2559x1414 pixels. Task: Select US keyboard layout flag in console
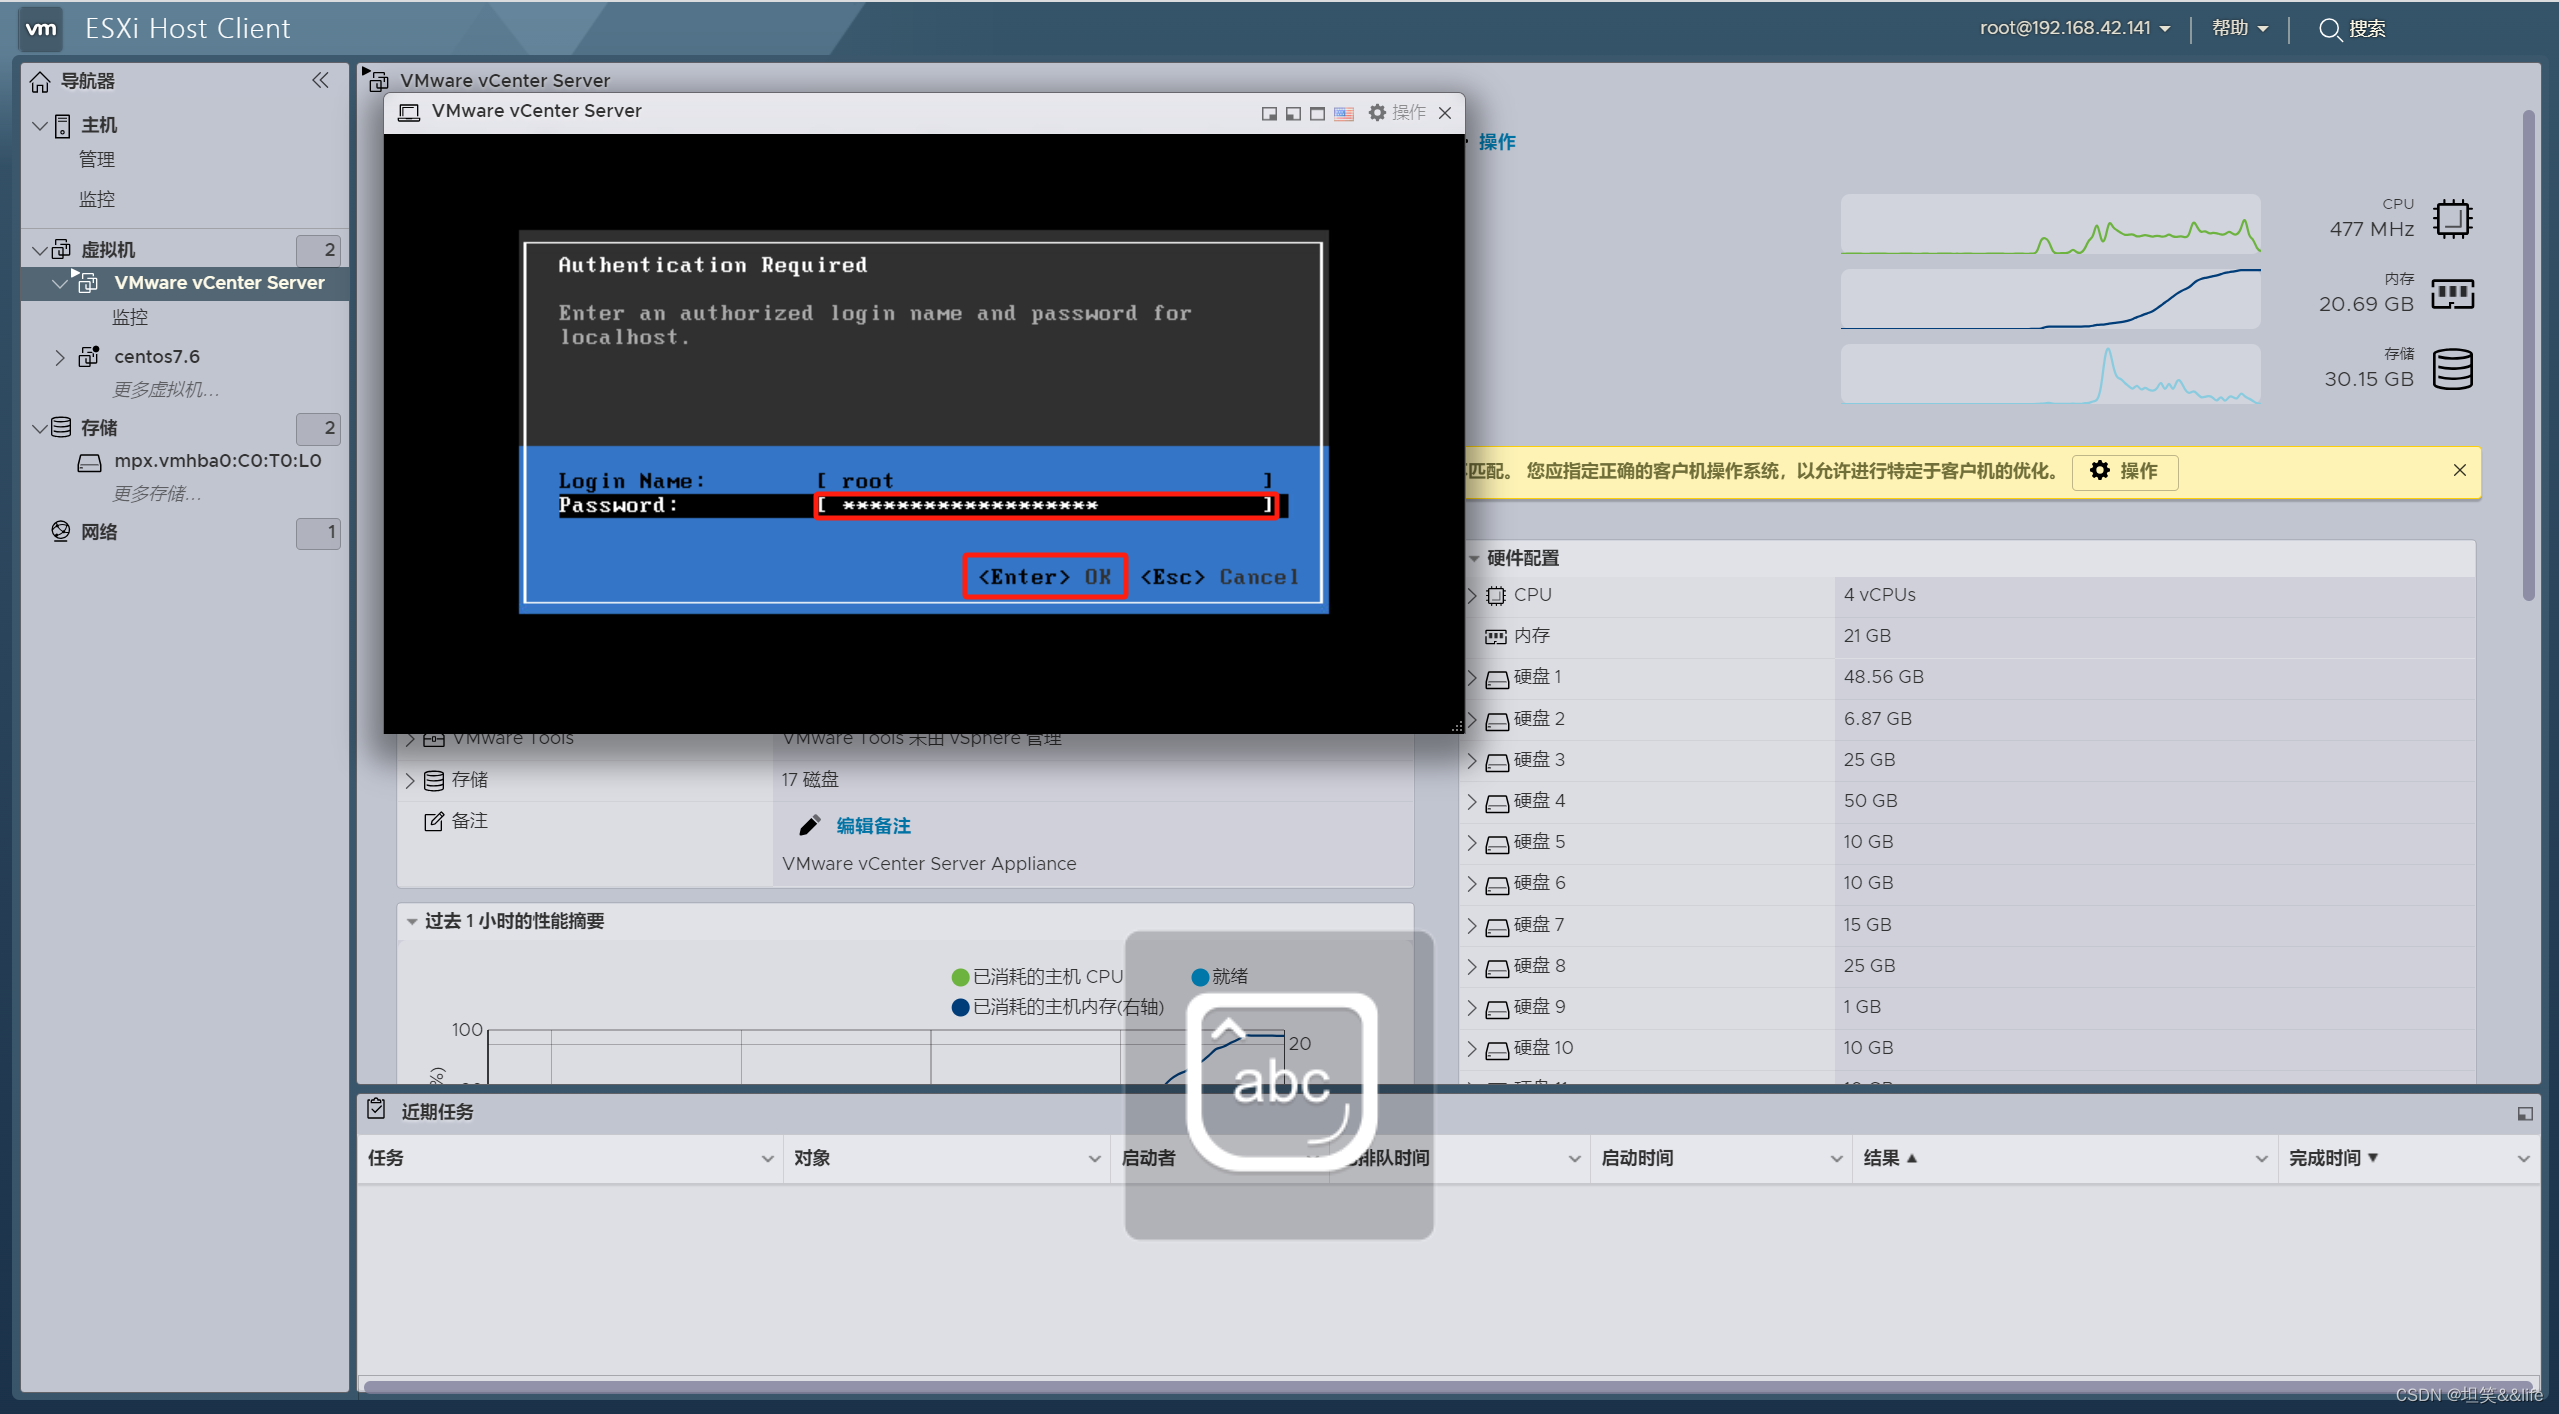[1344, 113]
